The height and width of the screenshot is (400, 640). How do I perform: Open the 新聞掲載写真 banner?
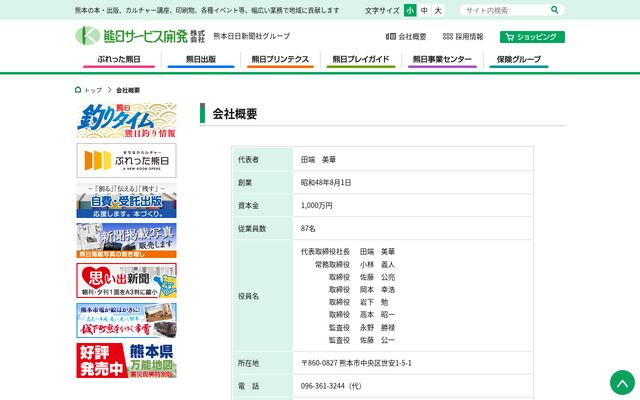(x=127, y=240)
